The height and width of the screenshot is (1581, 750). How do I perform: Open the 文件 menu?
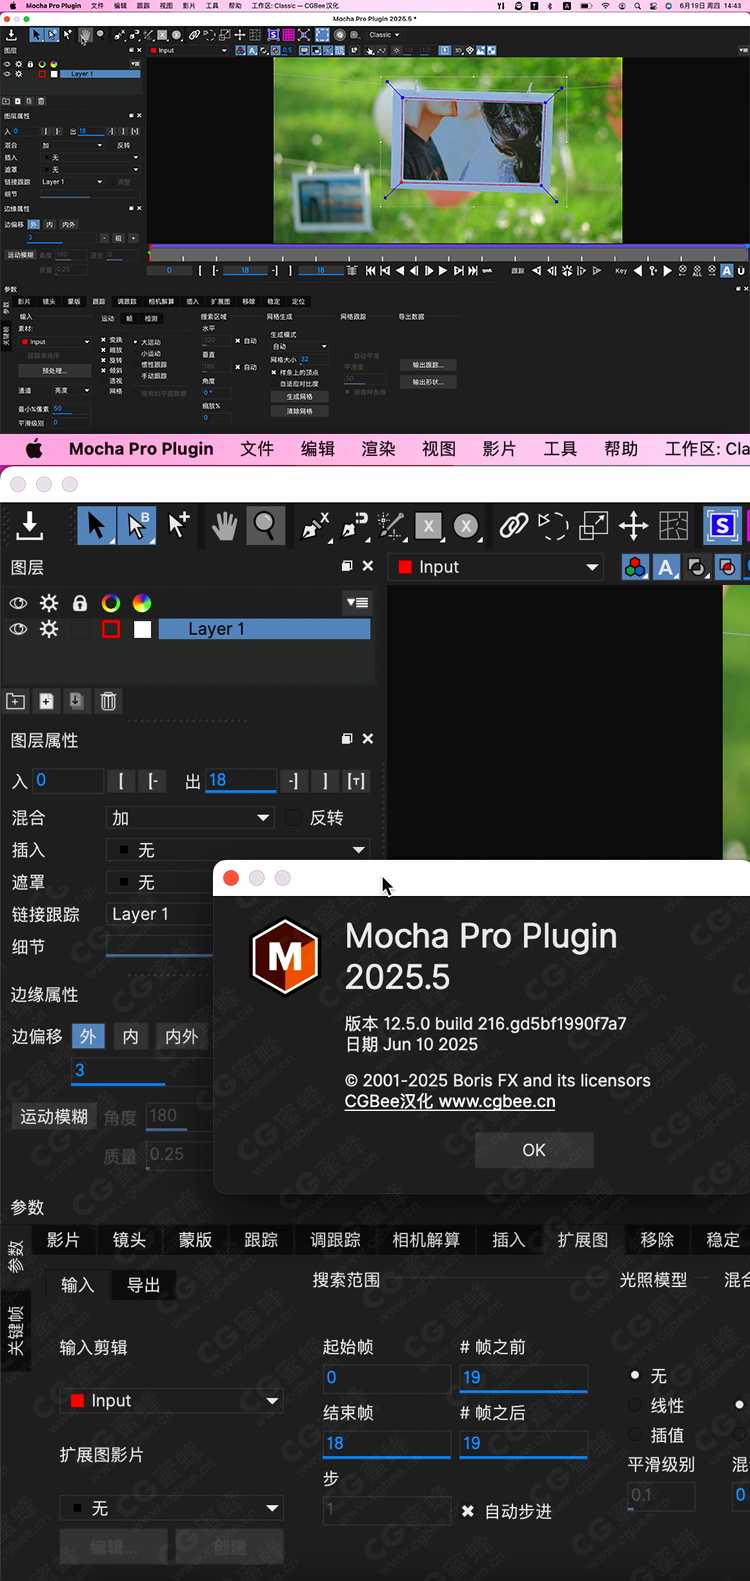tap(257, 449)
